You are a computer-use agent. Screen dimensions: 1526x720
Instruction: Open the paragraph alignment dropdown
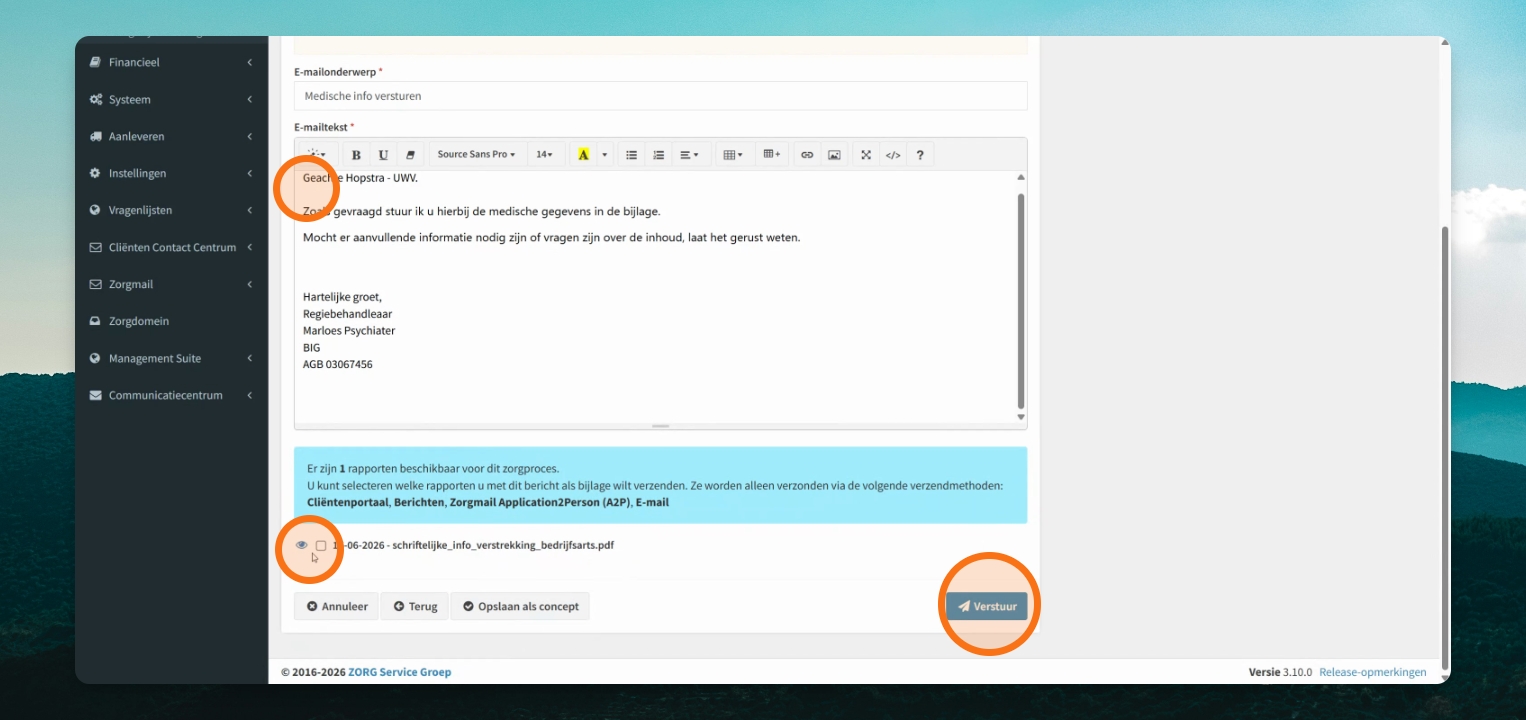coord(688,155)
